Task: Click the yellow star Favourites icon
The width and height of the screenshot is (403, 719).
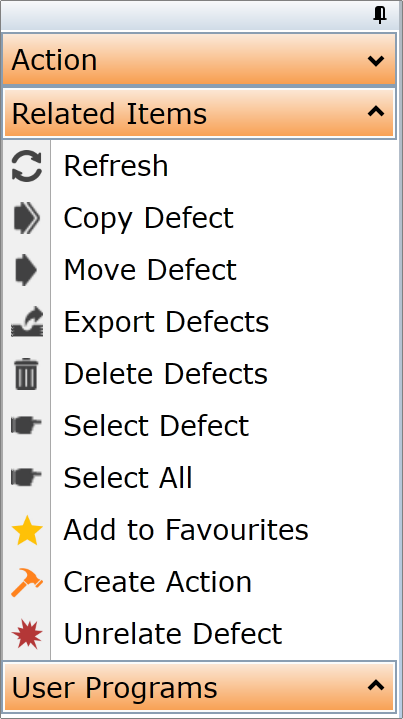Action: click(27, 530)
